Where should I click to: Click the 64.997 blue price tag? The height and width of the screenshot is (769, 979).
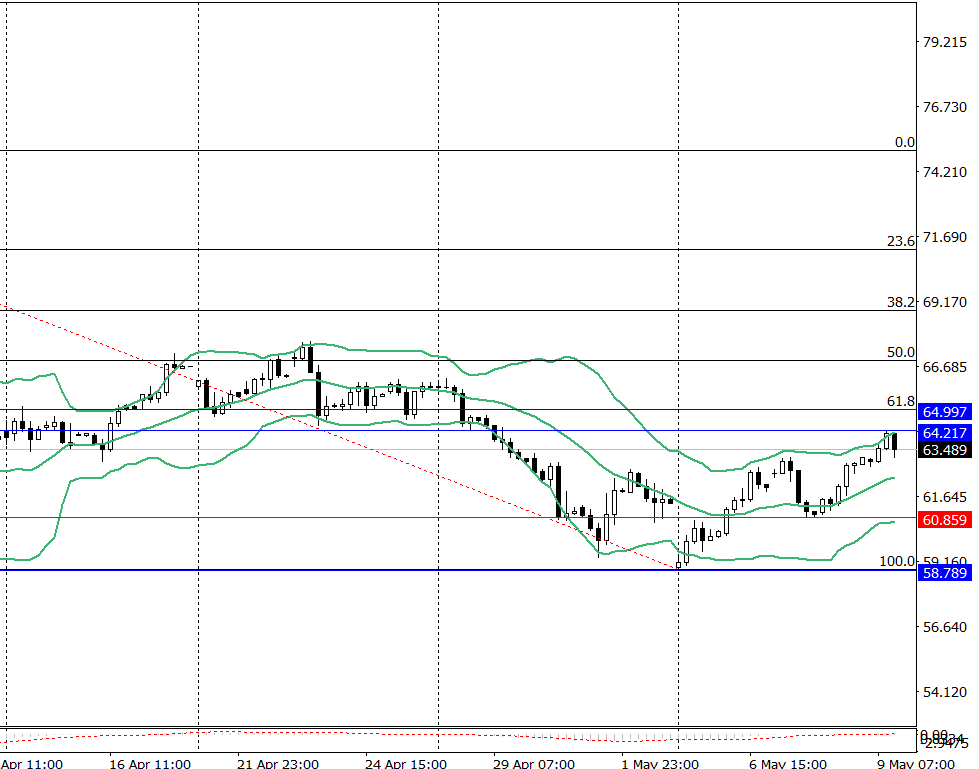pyautogui.click(x=945, y=412)
